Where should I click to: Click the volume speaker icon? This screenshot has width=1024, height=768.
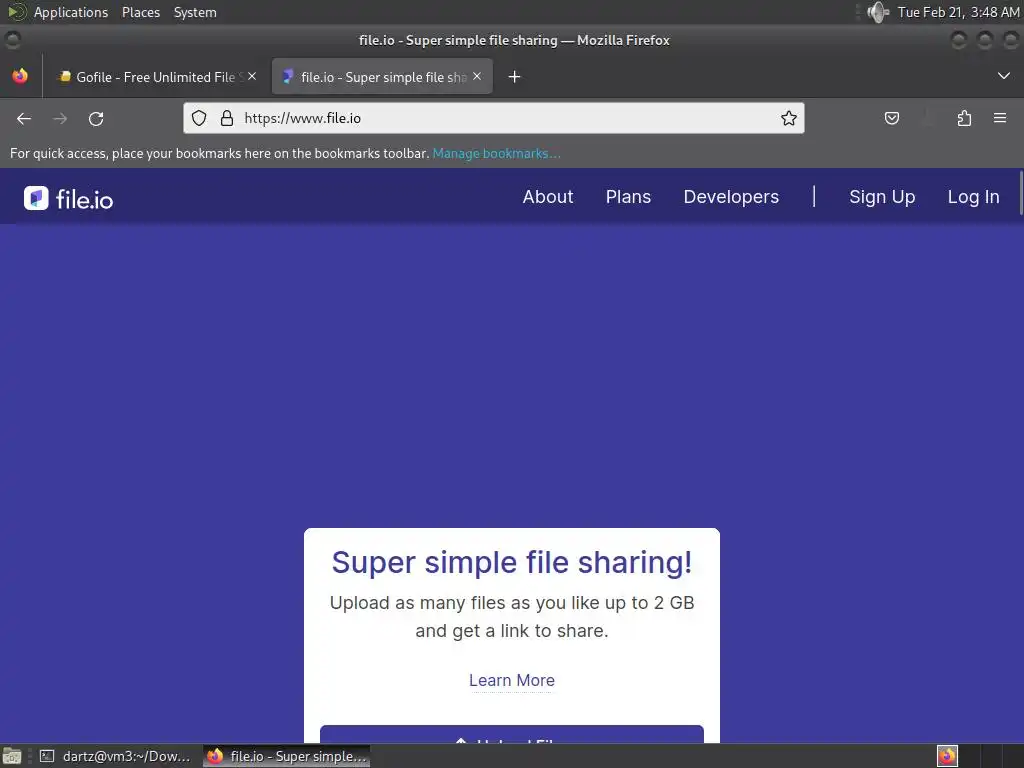(x=878, y=12)
